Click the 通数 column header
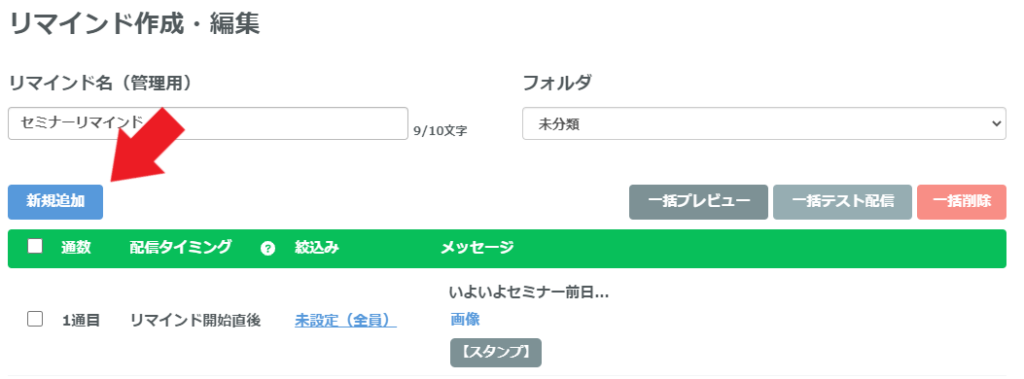 coord(76,247)
